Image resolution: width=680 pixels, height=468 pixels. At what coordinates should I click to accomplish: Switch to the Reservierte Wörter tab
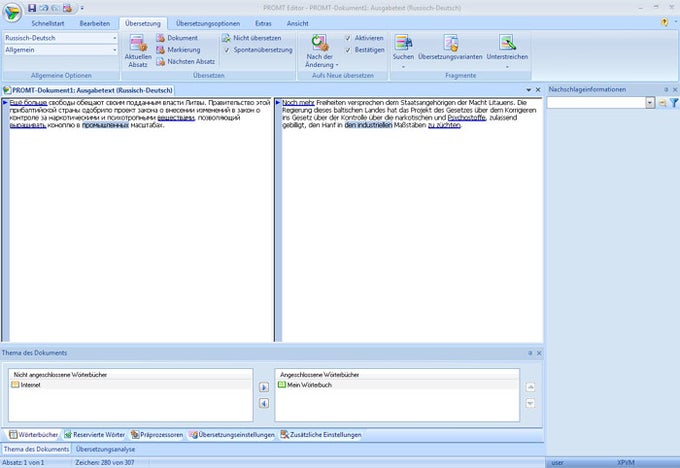(95, 435)
